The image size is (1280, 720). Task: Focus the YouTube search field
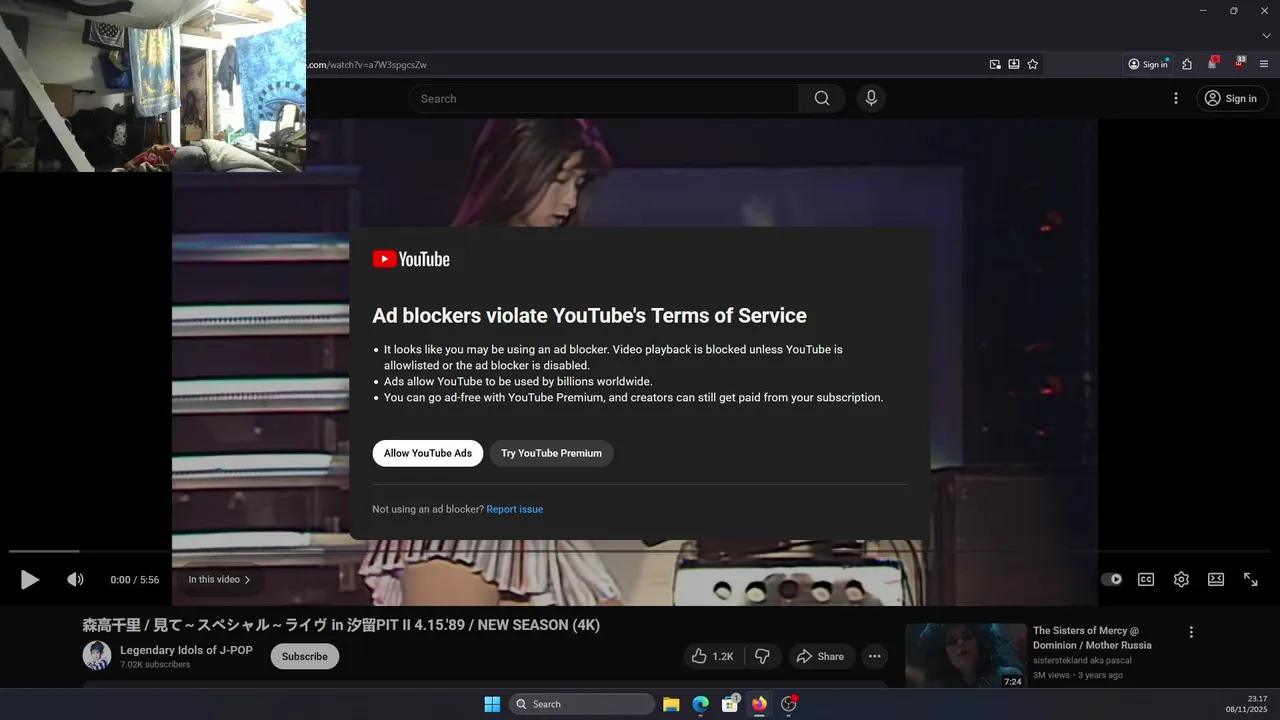[x=604, y=98]
